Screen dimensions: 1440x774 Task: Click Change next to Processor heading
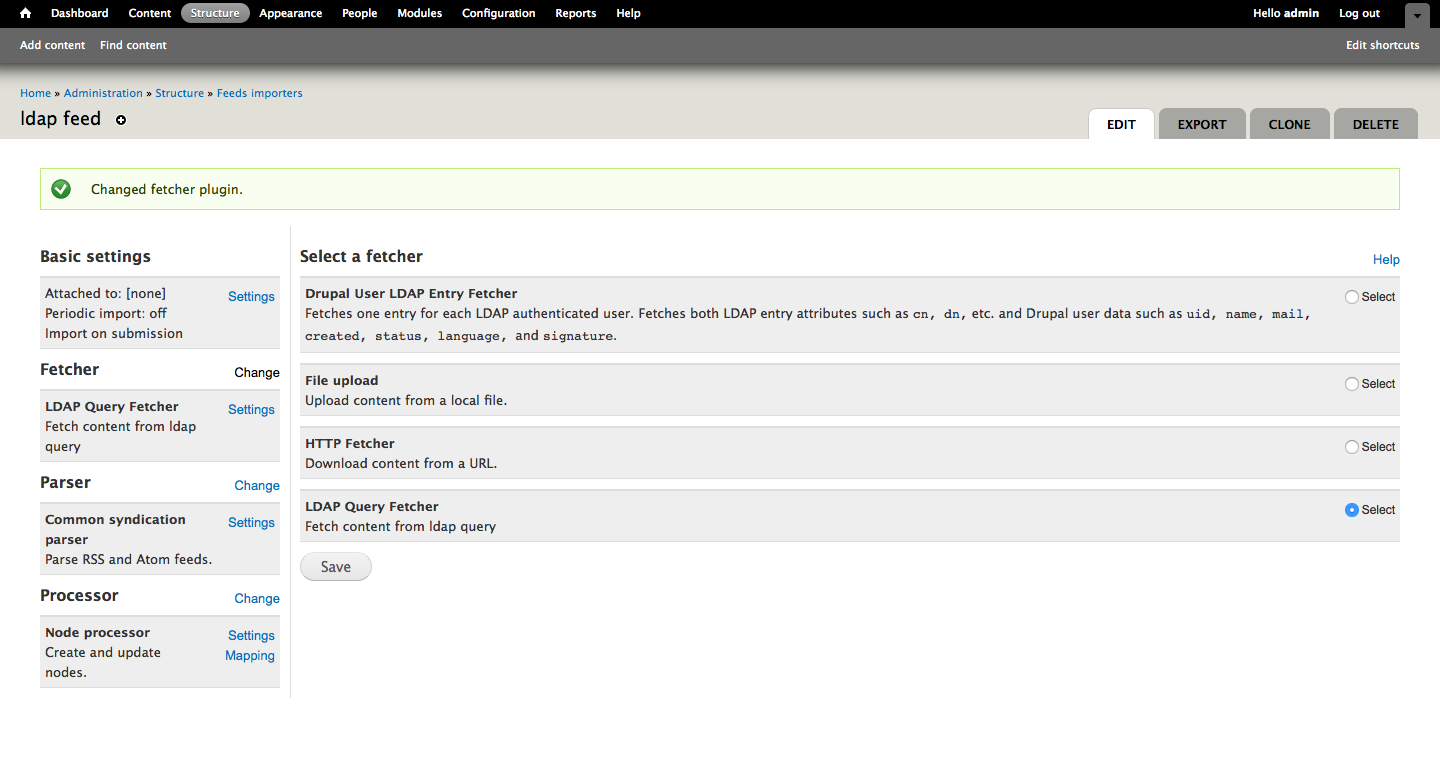point(257,598)
